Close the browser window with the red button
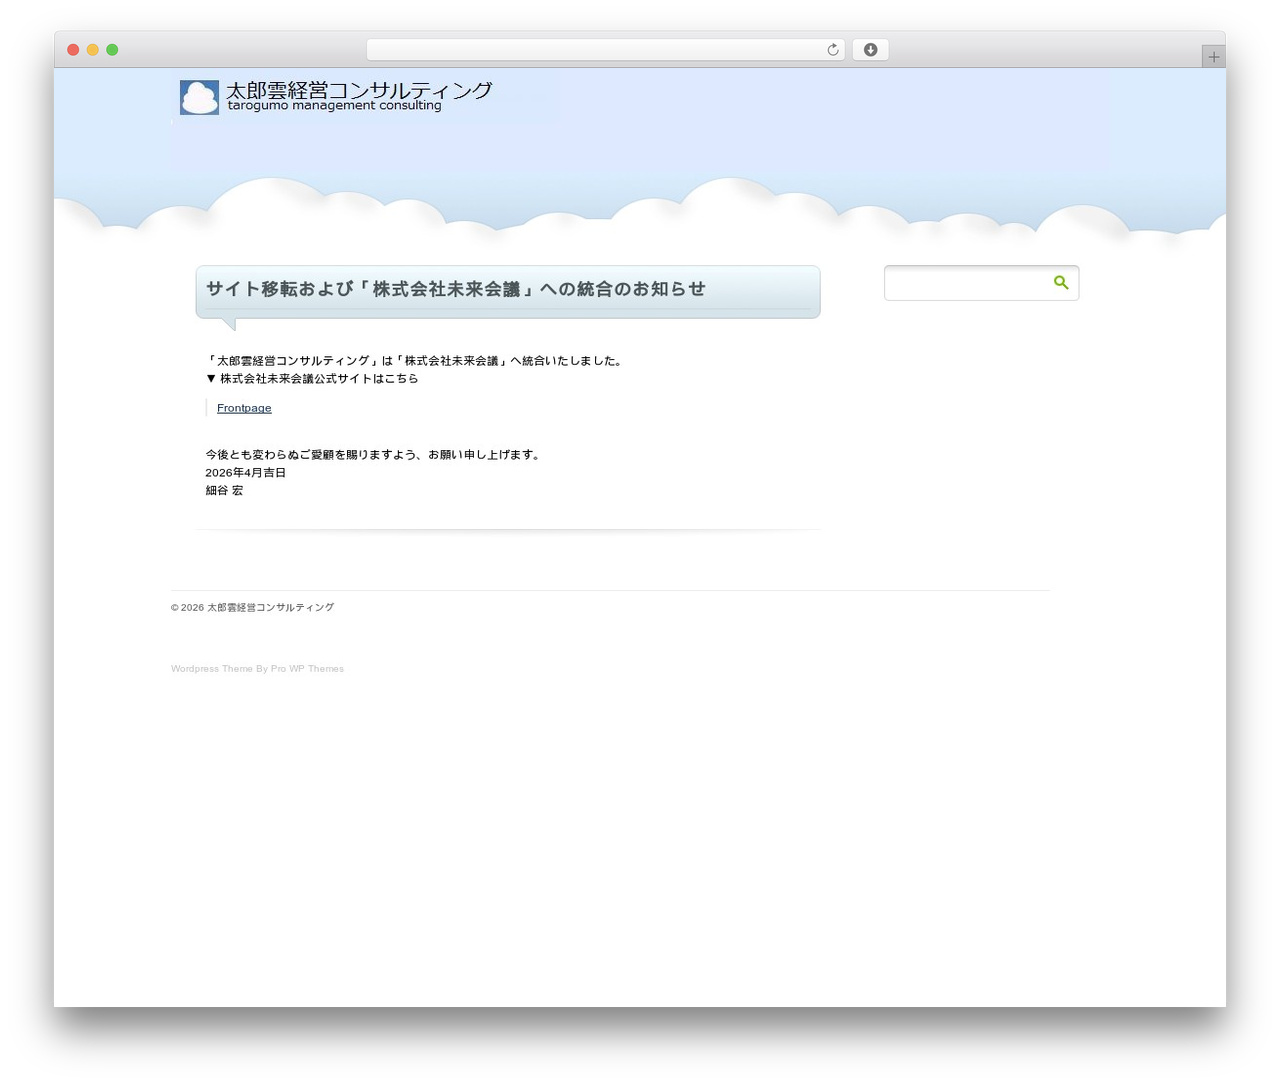Image resolution: width=1280 pixels, height=1084 pixels. (x=73, y=50)
